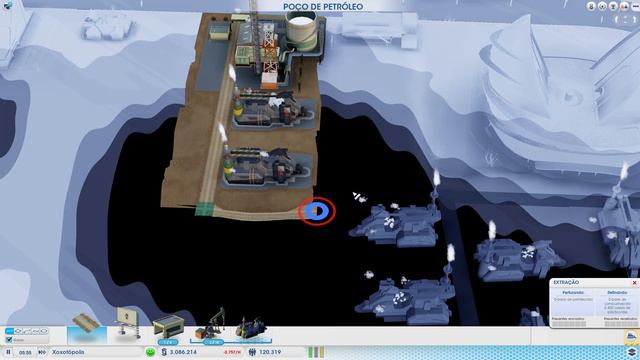The height and width of the screenshot is (360, 640).
Task: Select the oil pumpjack module thumbnail
Action: (211, 322)
